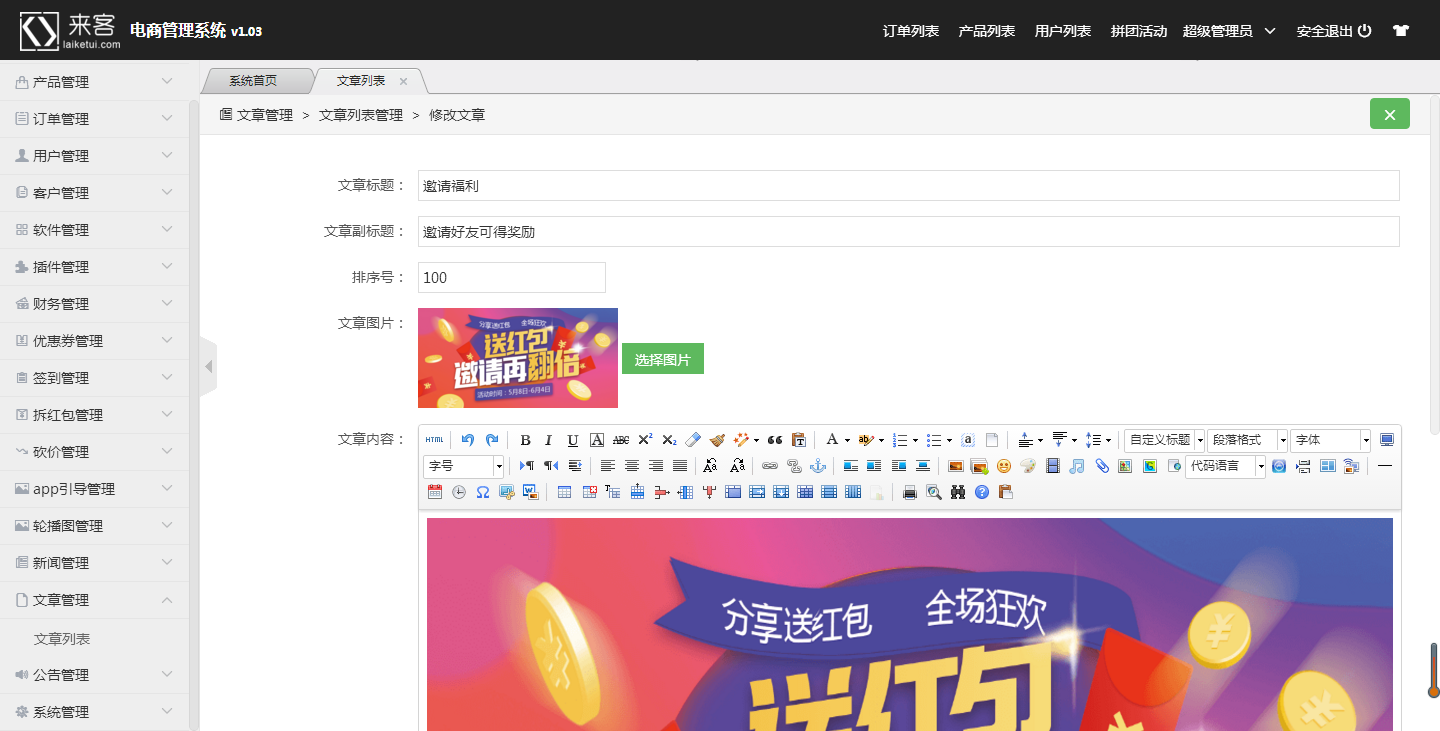Open the 超级管理员 account dropdown
1440x731 pixels.
coord(1229,31)
